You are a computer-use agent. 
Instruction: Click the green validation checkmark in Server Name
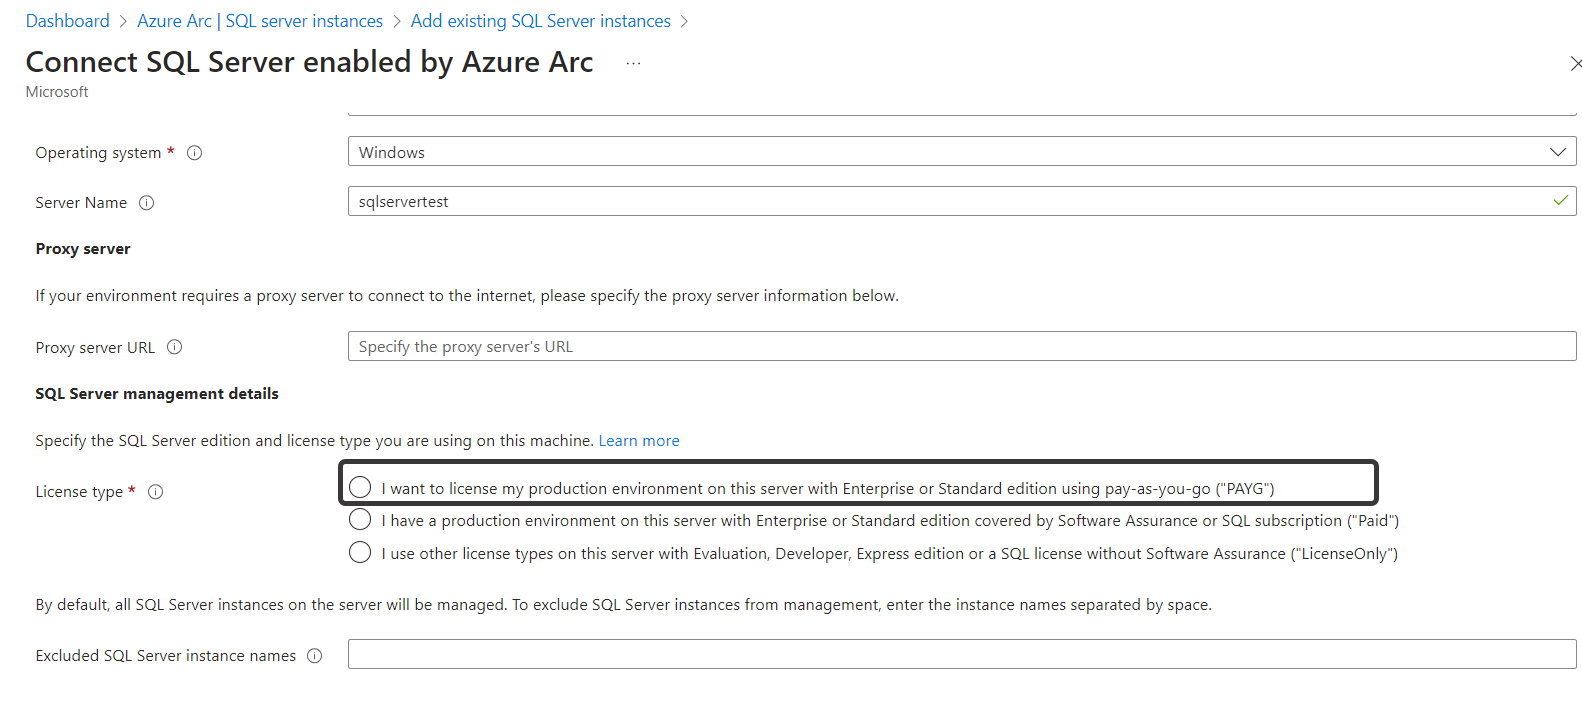click(1560, 201)
